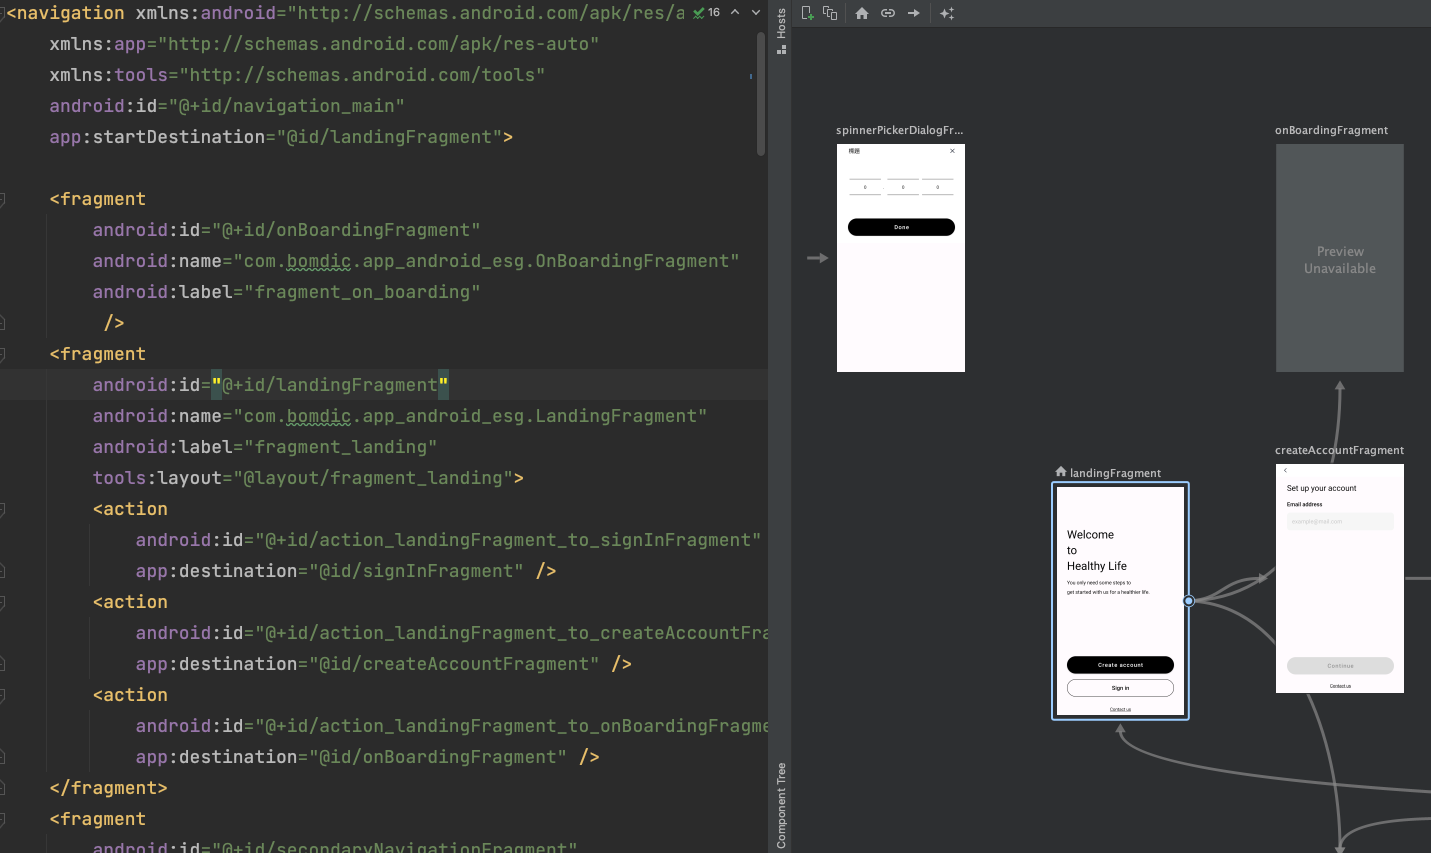The height and width of the screenshot is (853, 1431).
Task: Click app:destination="@id/onBoardingFragment" attribute
Action: [352, 757]
